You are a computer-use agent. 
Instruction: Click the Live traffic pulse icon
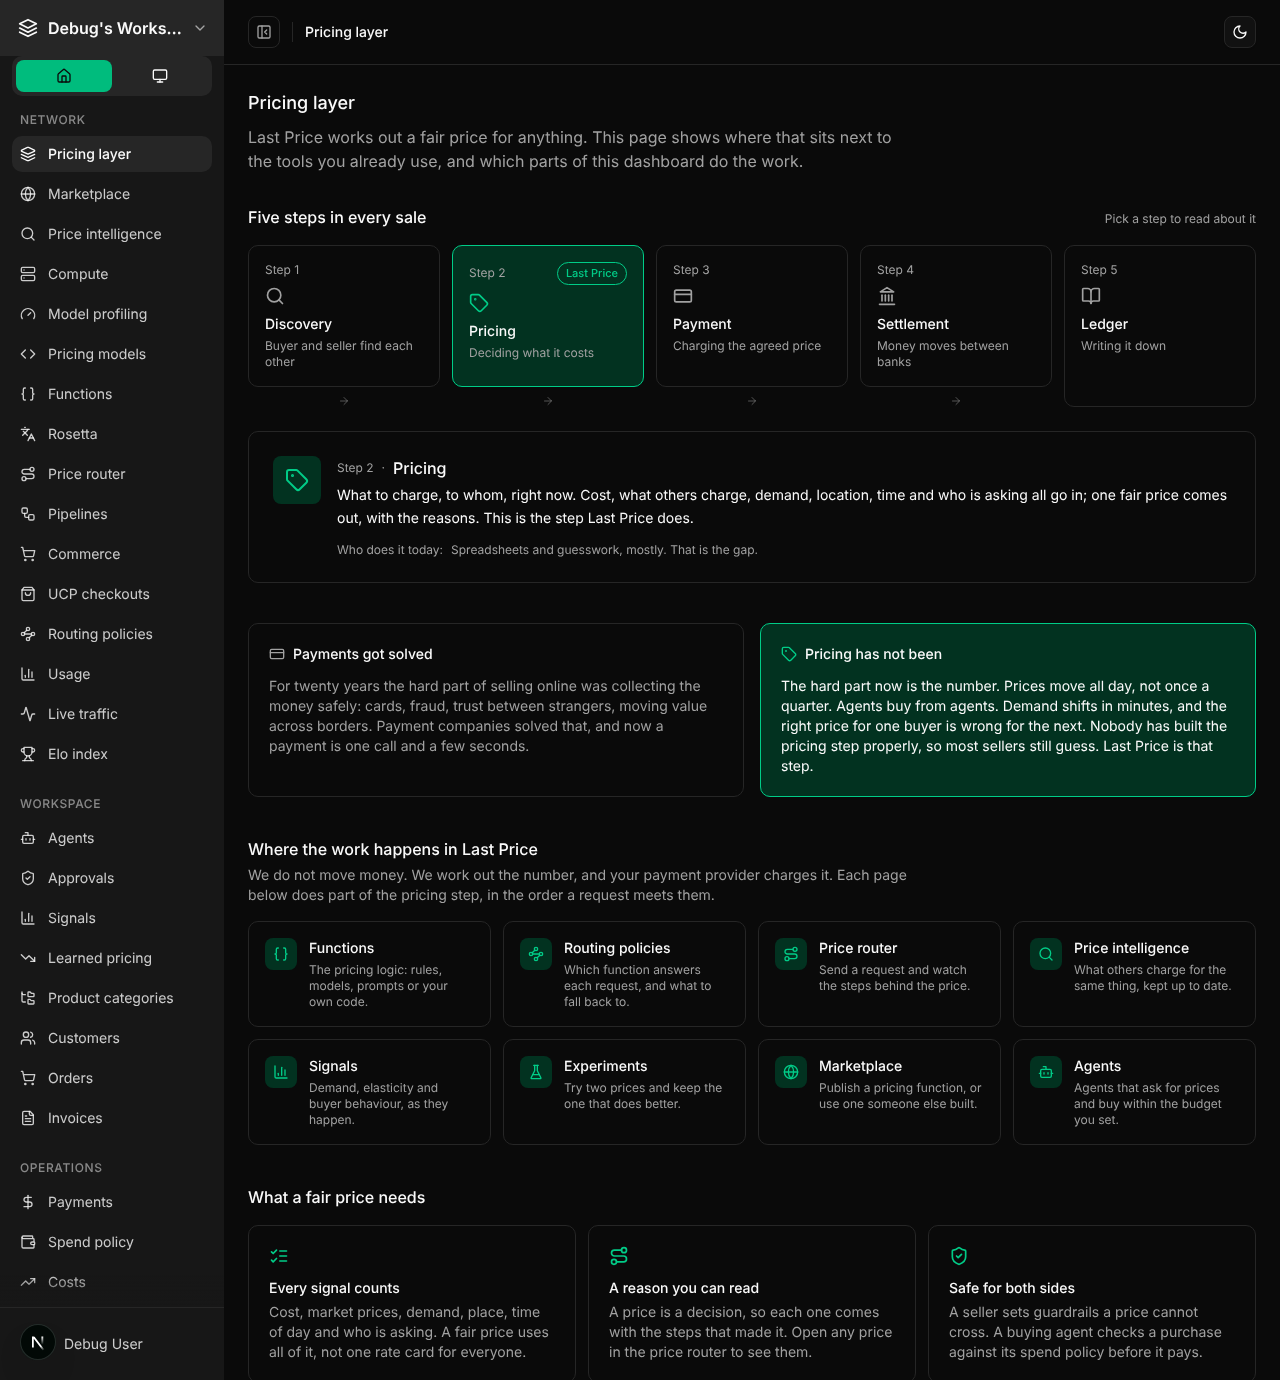point(28,714)
